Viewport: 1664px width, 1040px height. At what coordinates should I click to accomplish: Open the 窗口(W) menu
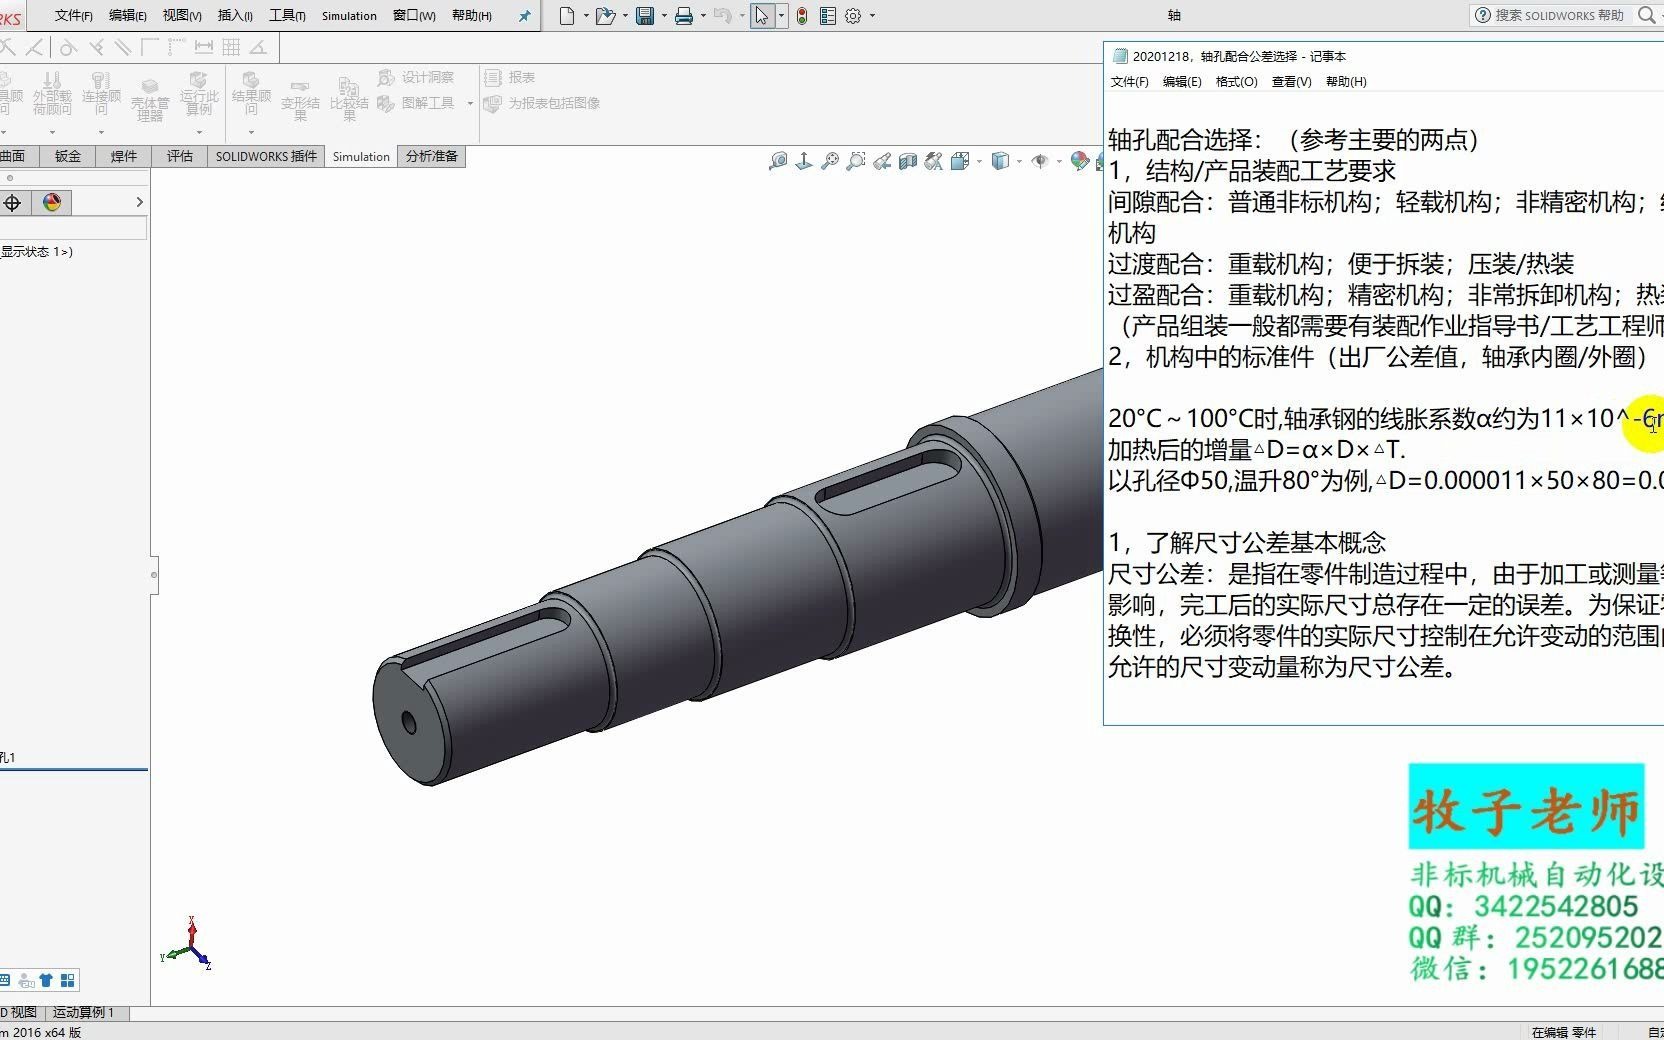pyautogui.click(x=414, y=16)
